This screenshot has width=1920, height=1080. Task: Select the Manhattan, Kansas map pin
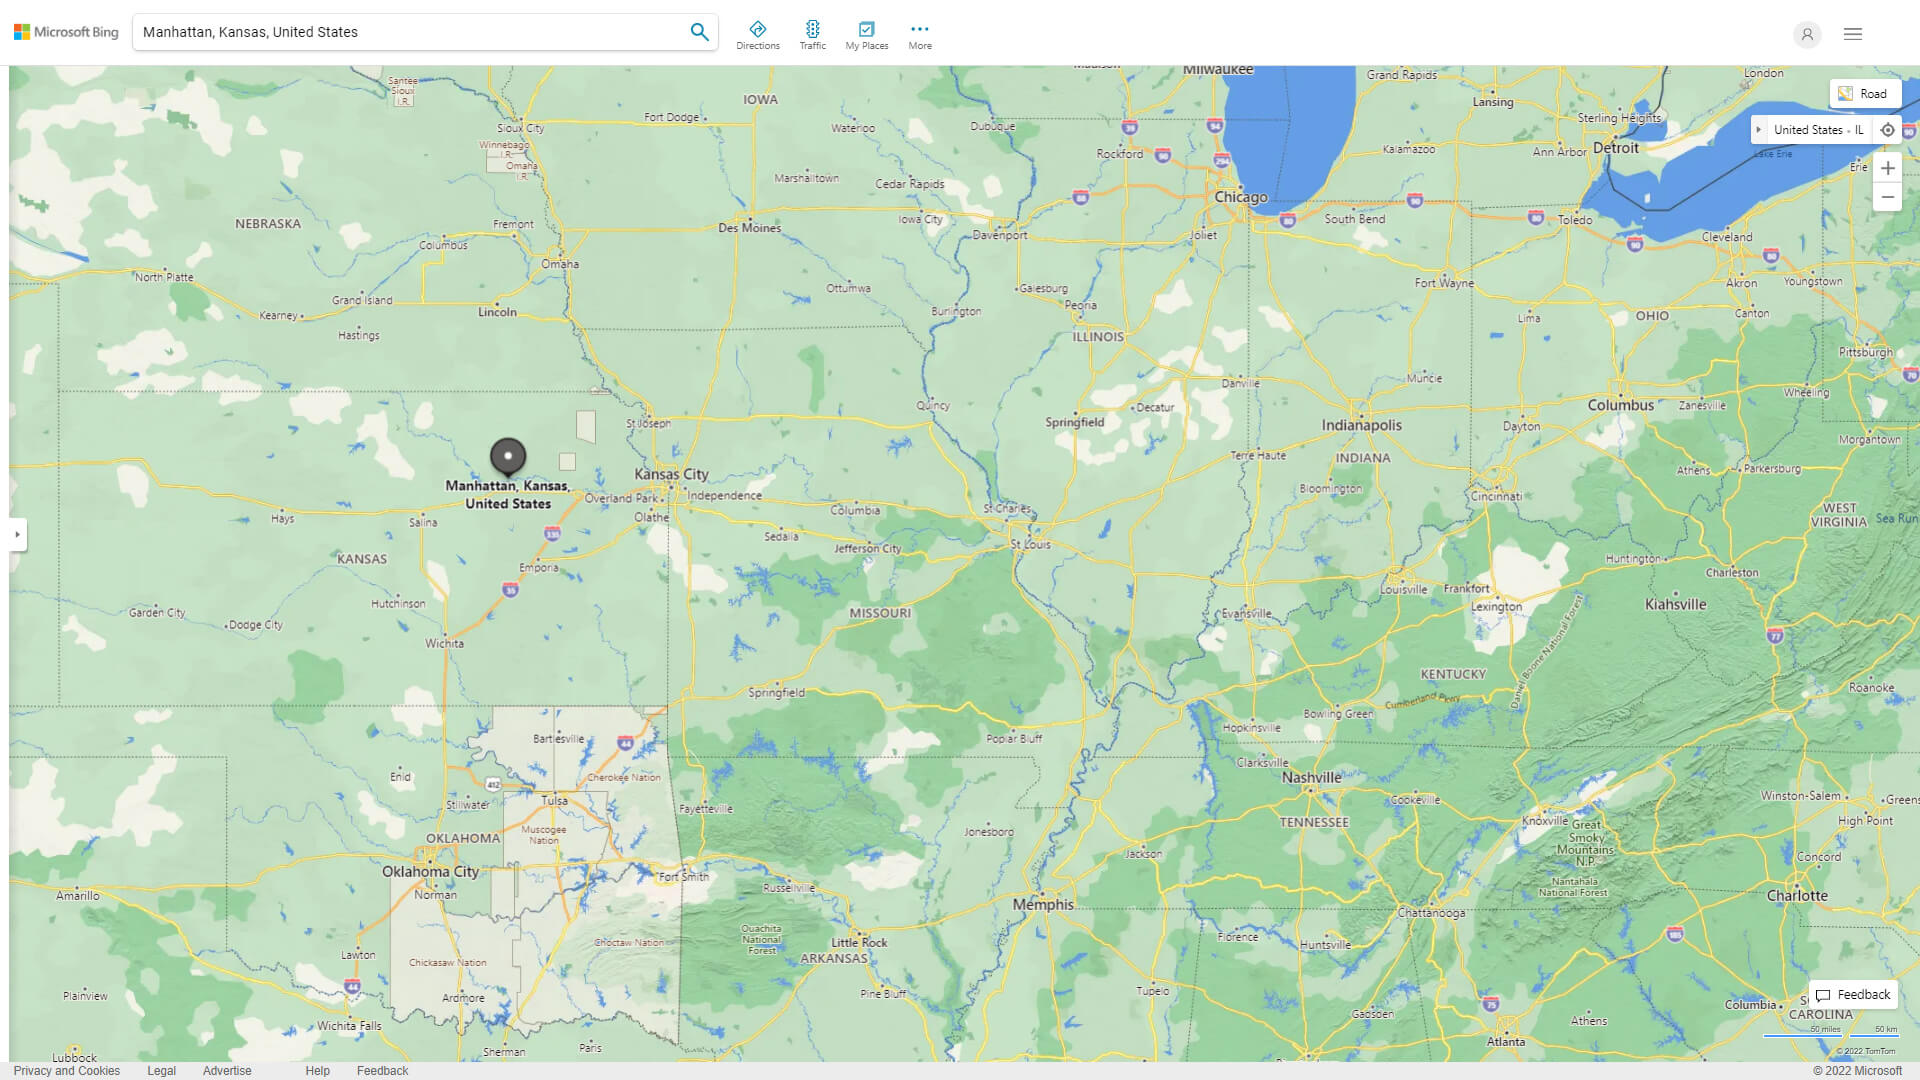[508, 456]
